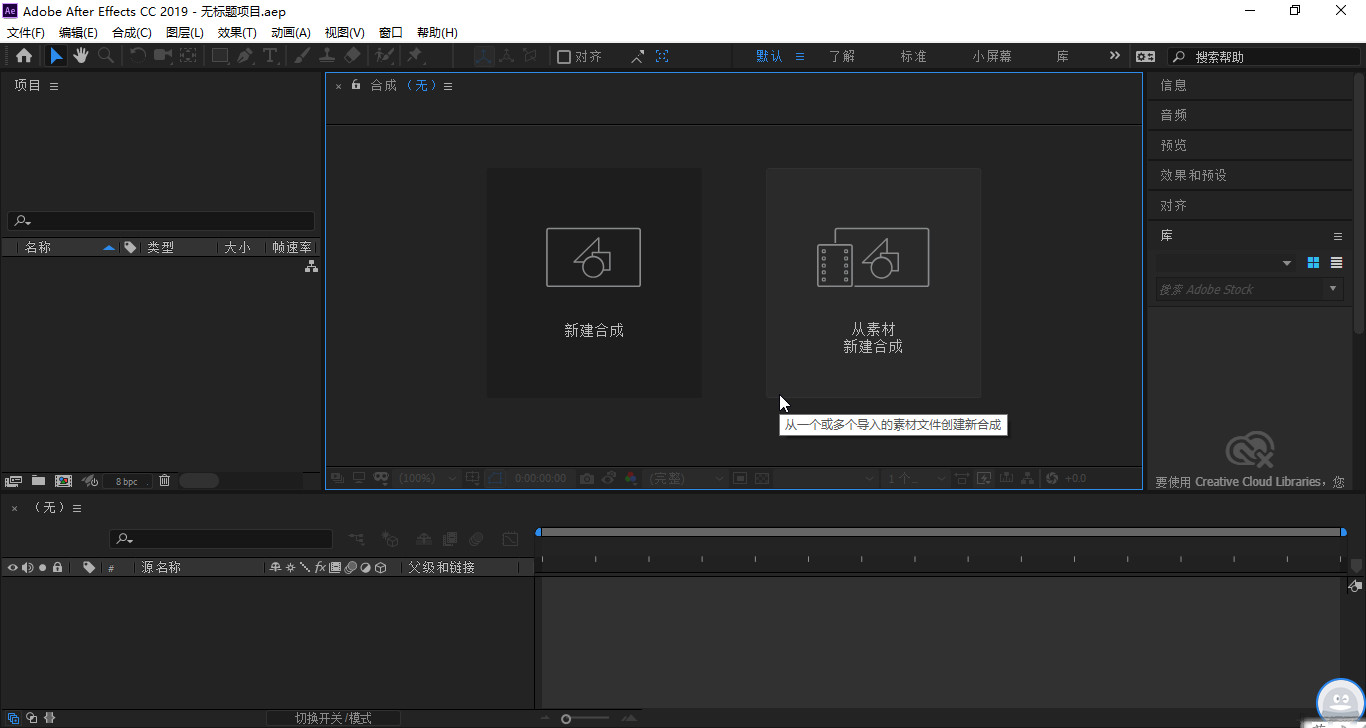Click the 搜索帮助 search field

(1262, 57)
